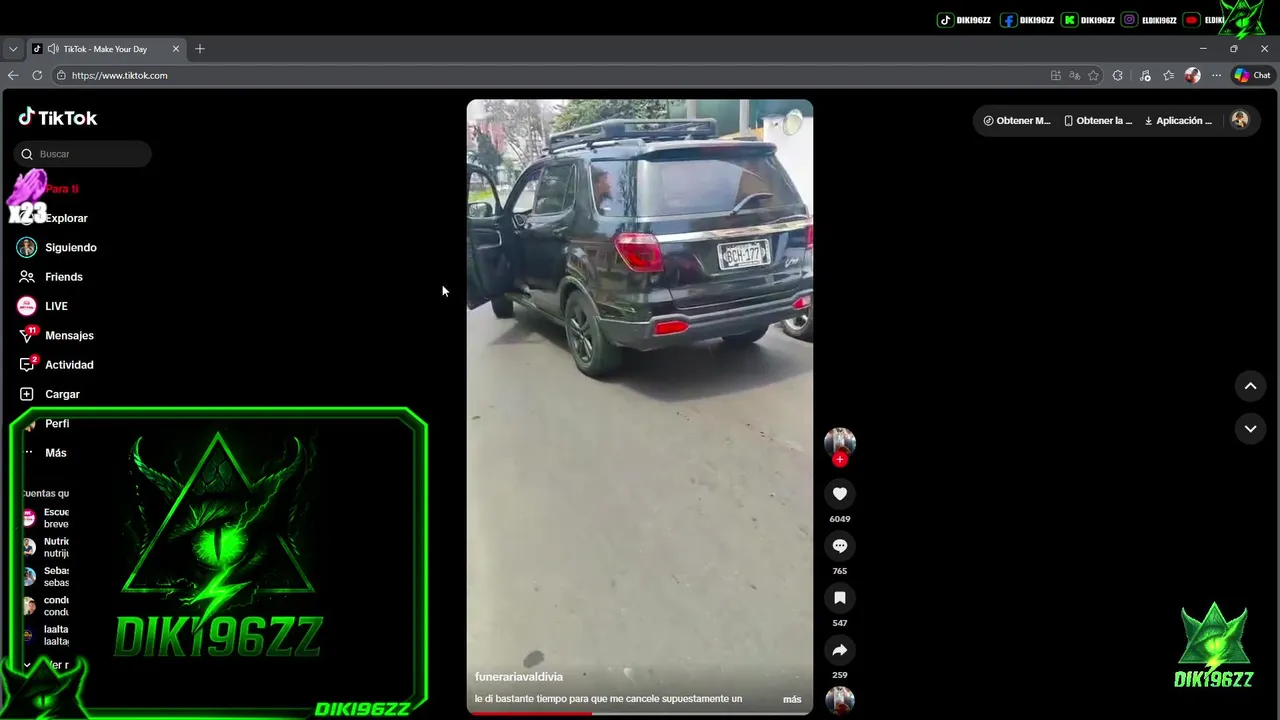Go to next video with down chevron

(1250, 428)
